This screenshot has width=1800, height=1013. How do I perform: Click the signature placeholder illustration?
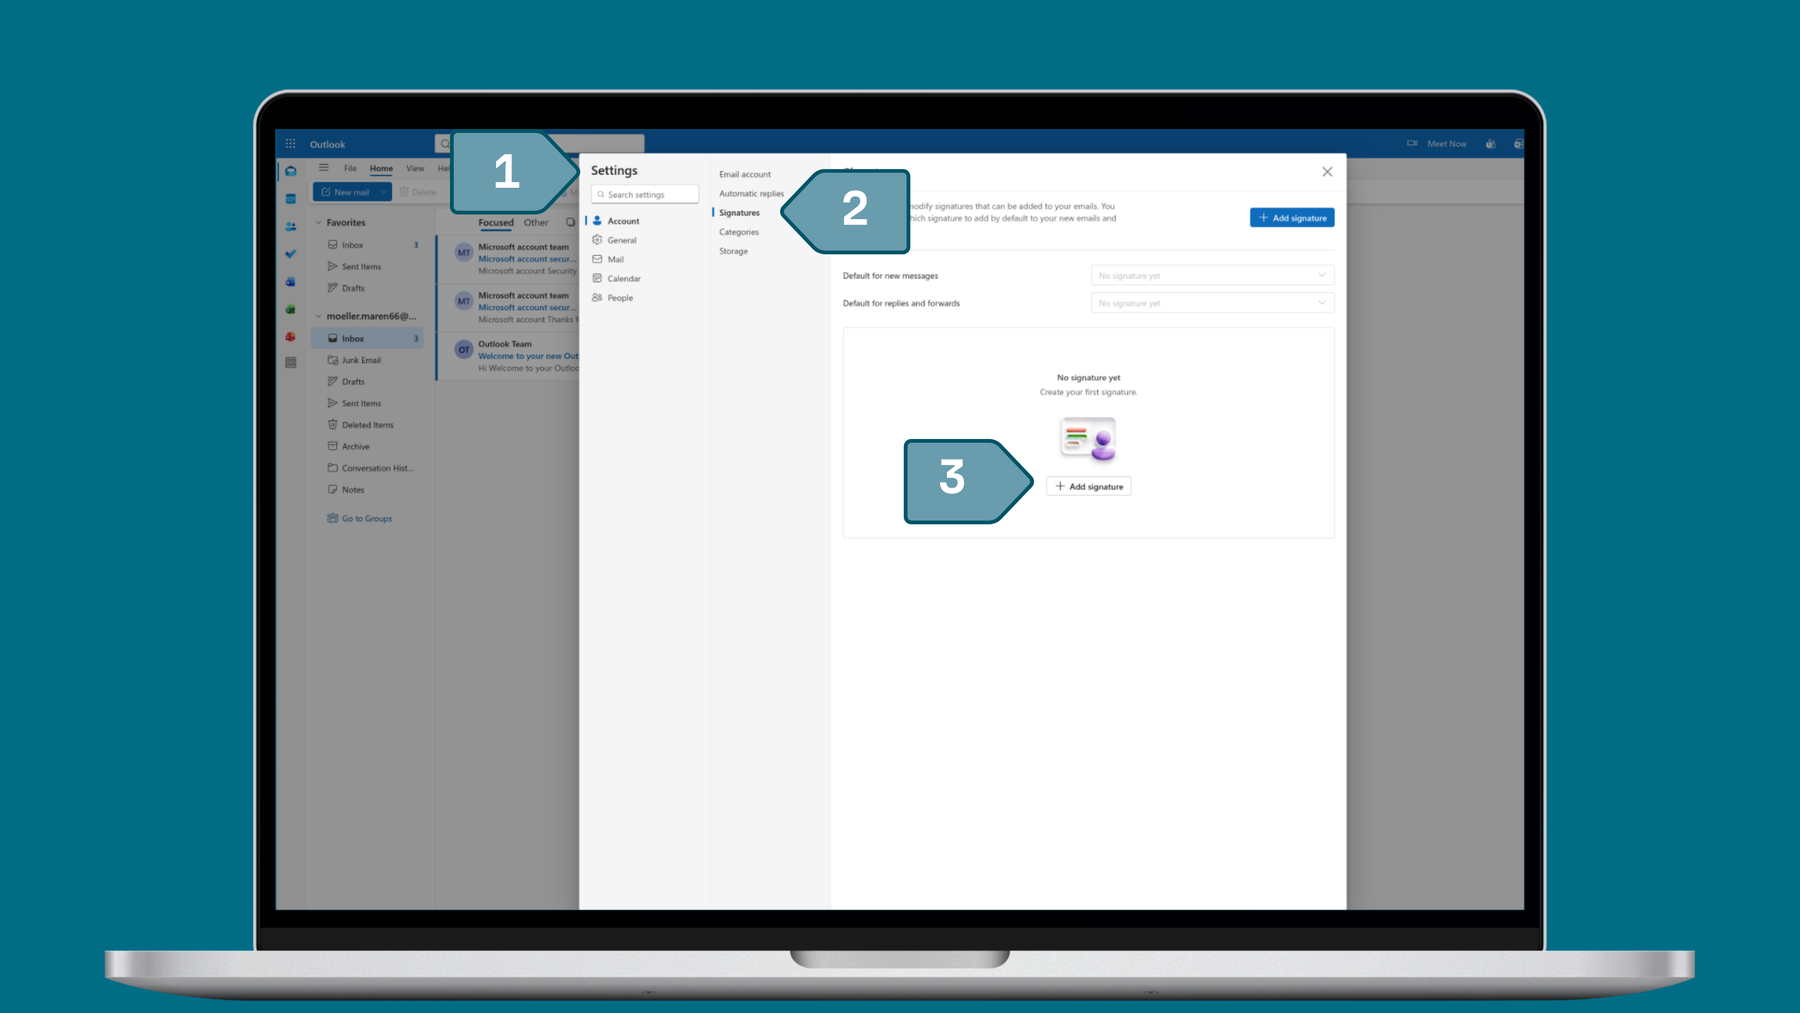pyautogui.click(x=1088, y=440)
